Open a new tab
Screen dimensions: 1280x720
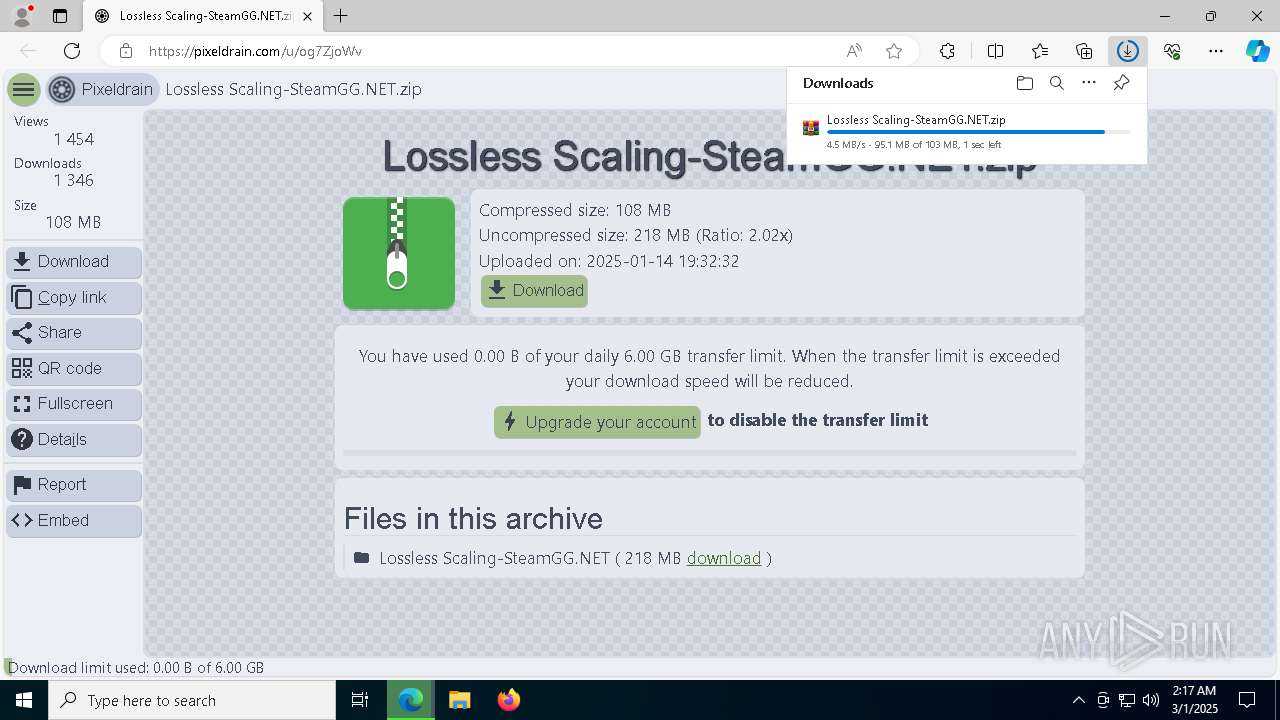click(341, 16)
